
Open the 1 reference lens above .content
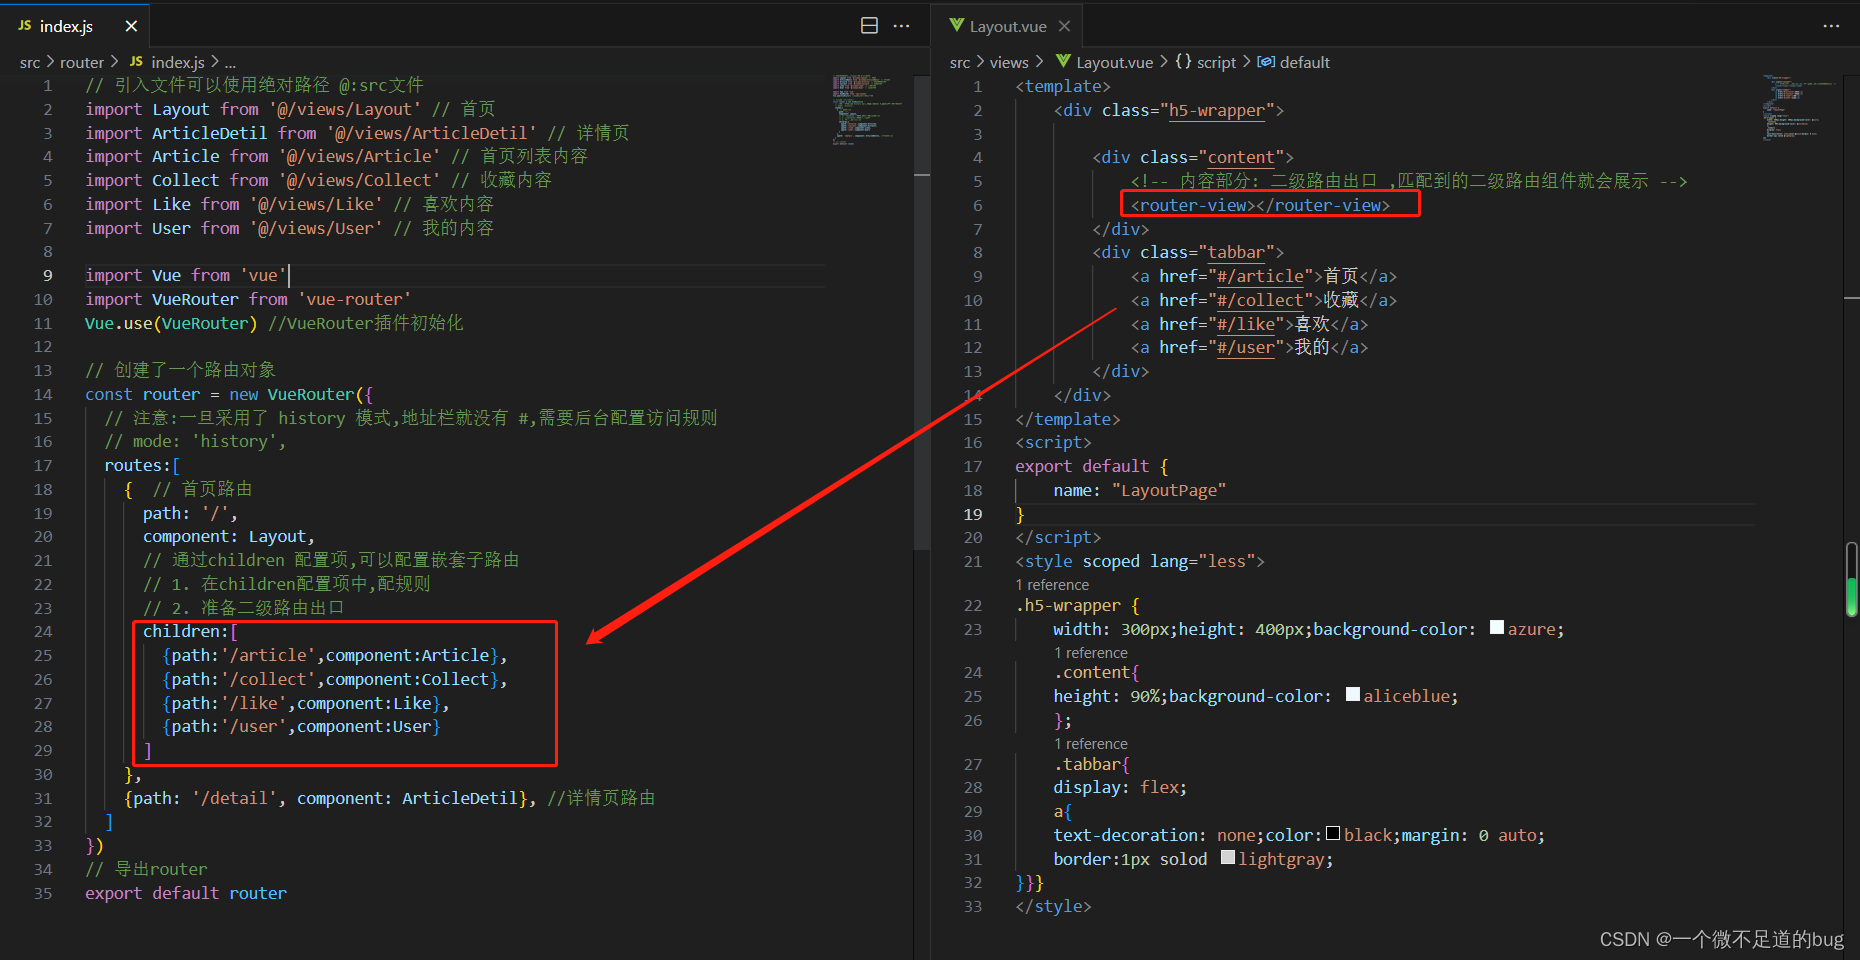tap(1091, 653)
